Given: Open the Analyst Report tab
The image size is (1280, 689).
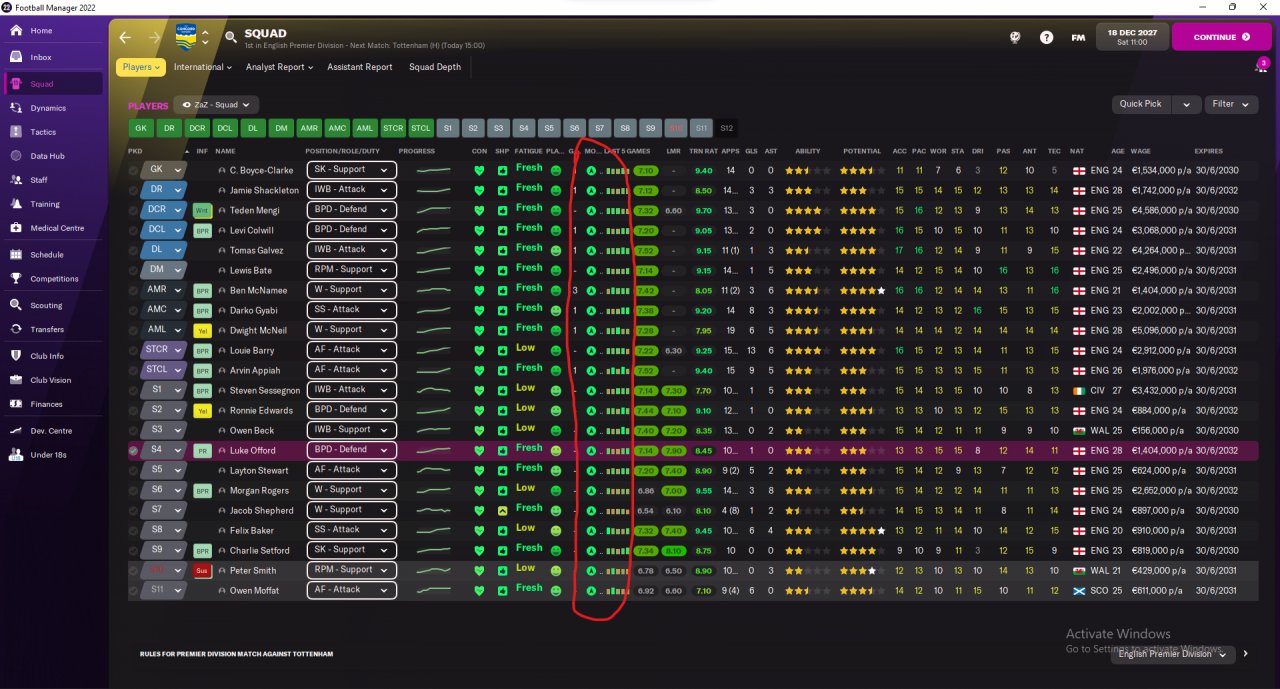Looking at the screenshot, I should pyautogui.click(x=279, y=67).
